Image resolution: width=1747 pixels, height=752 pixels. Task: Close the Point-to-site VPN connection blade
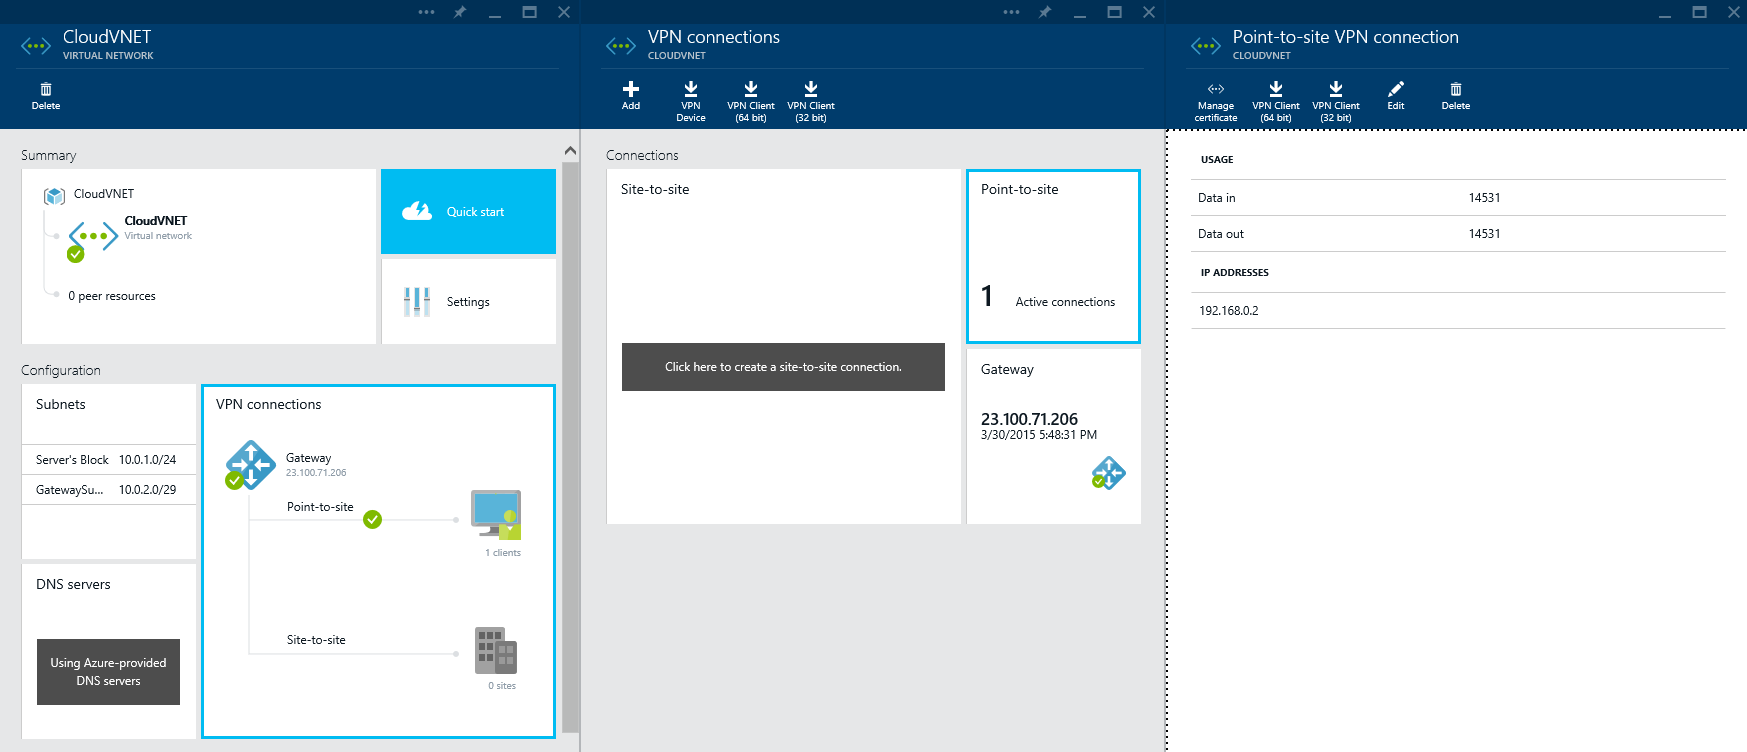click(1734, 12)
